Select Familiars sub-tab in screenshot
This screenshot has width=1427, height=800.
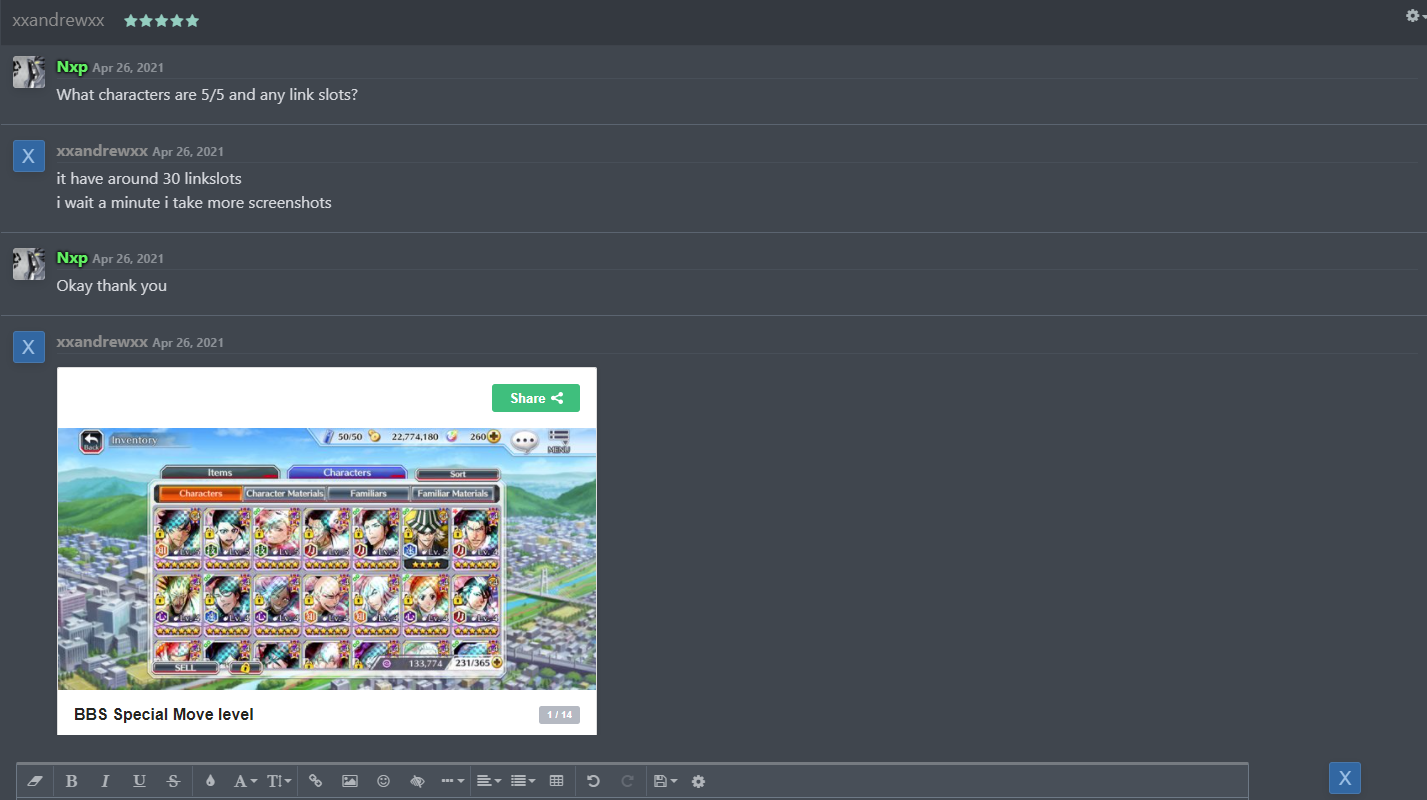369,493
